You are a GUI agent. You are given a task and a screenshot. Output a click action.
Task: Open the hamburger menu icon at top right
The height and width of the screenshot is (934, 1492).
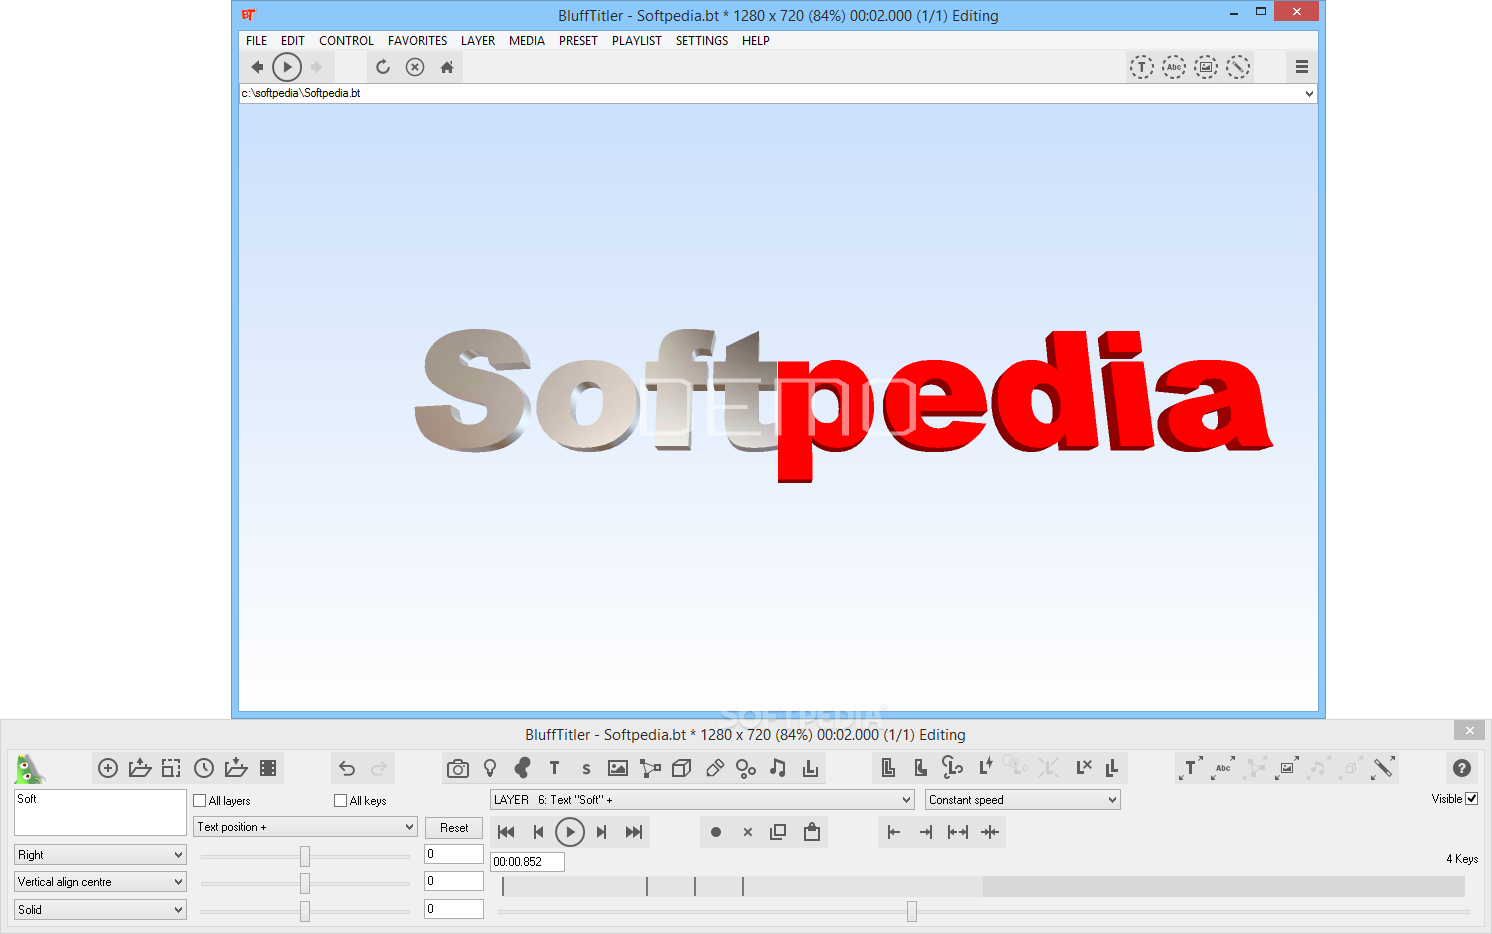coord(1302,67)
